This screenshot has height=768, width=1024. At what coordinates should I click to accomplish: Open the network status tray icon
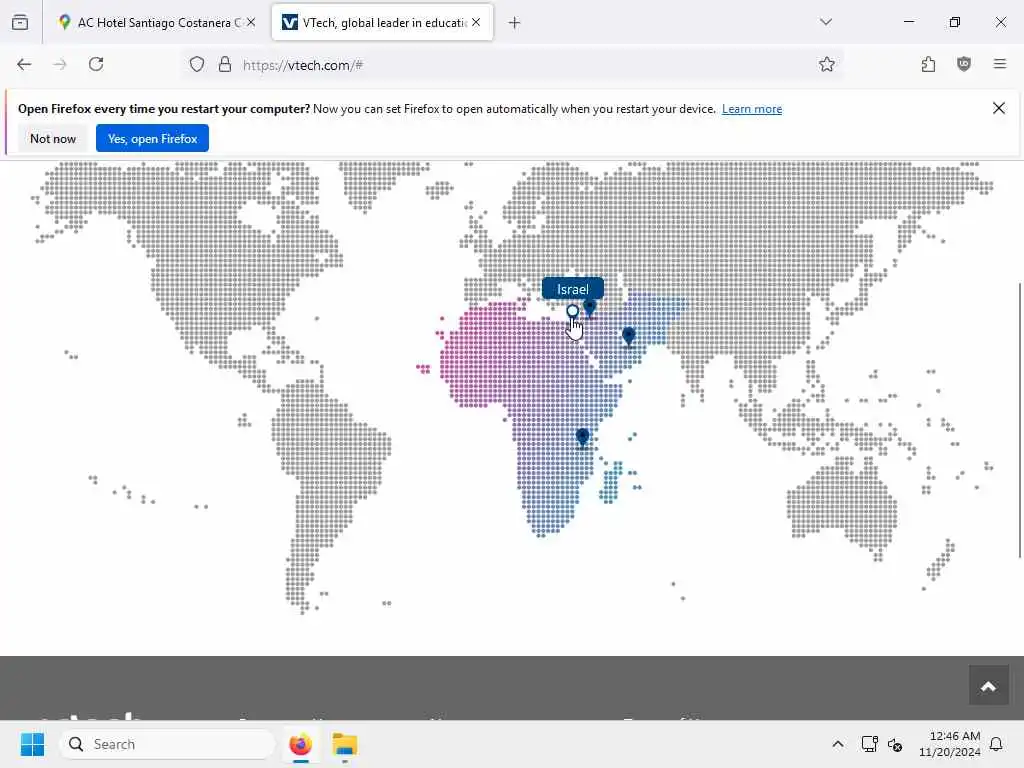869,744
